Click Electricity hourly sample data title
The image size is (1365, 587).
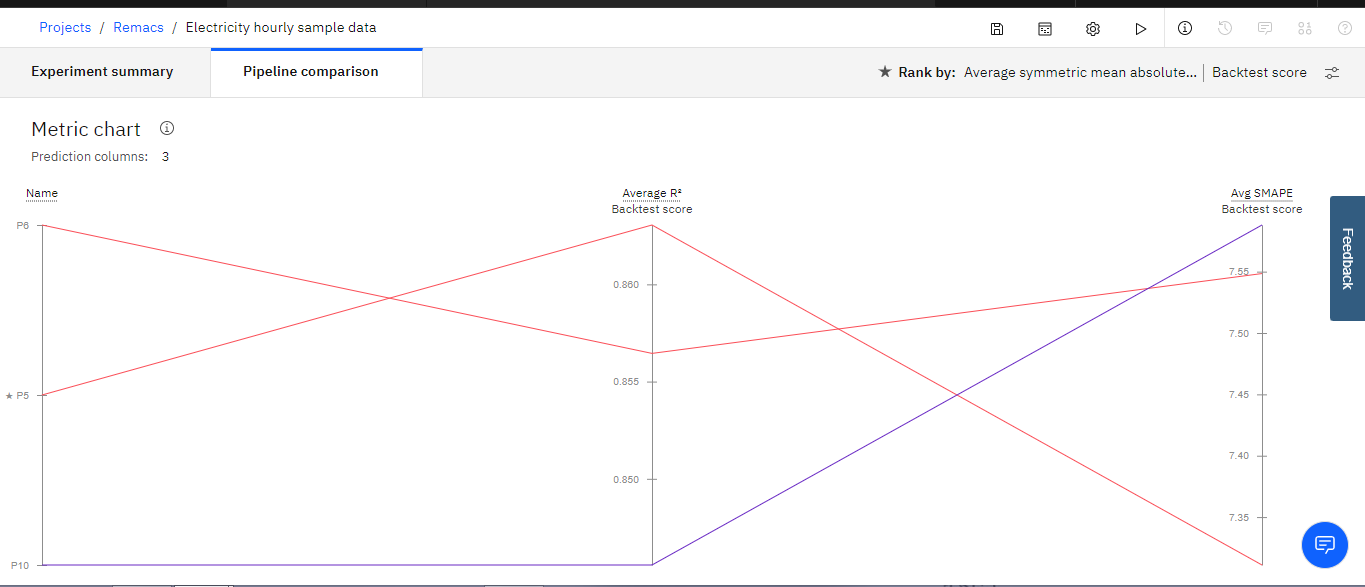tap(281, 27)
